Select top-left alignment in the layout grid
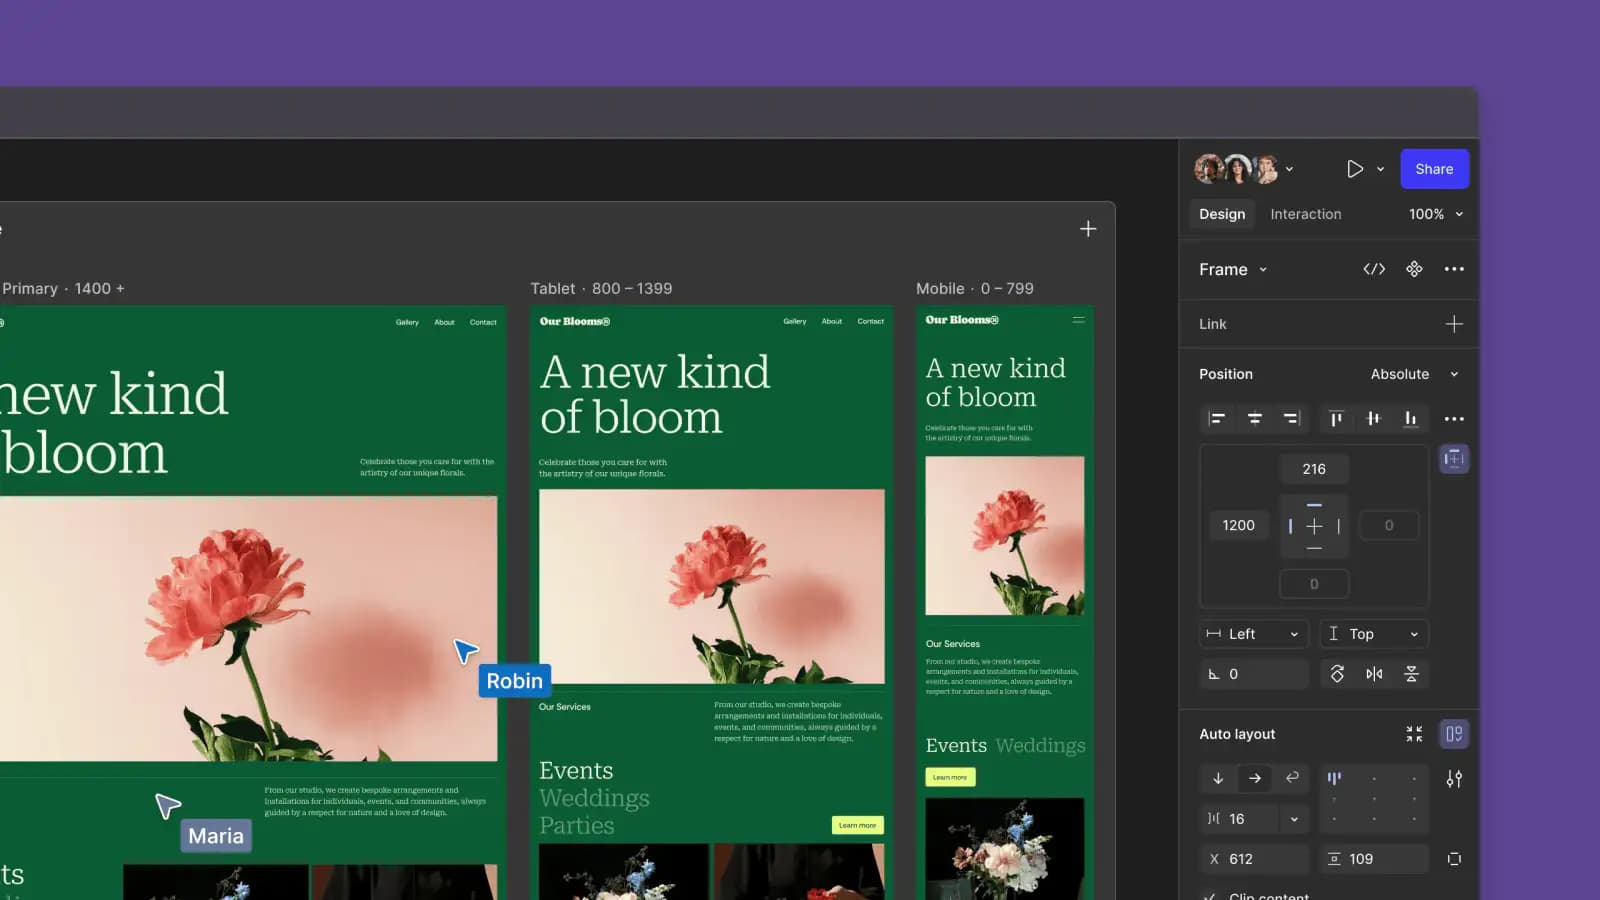The height and width of the screenshot is (900, 1600). click(1334, 778)
